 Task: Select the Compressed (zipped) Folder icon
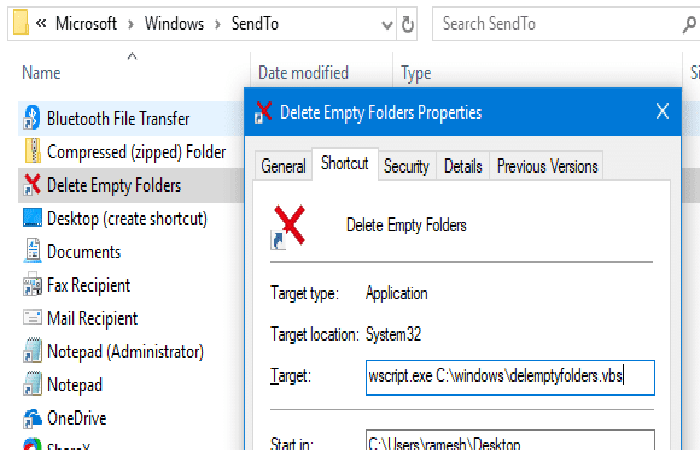(33, 151)
